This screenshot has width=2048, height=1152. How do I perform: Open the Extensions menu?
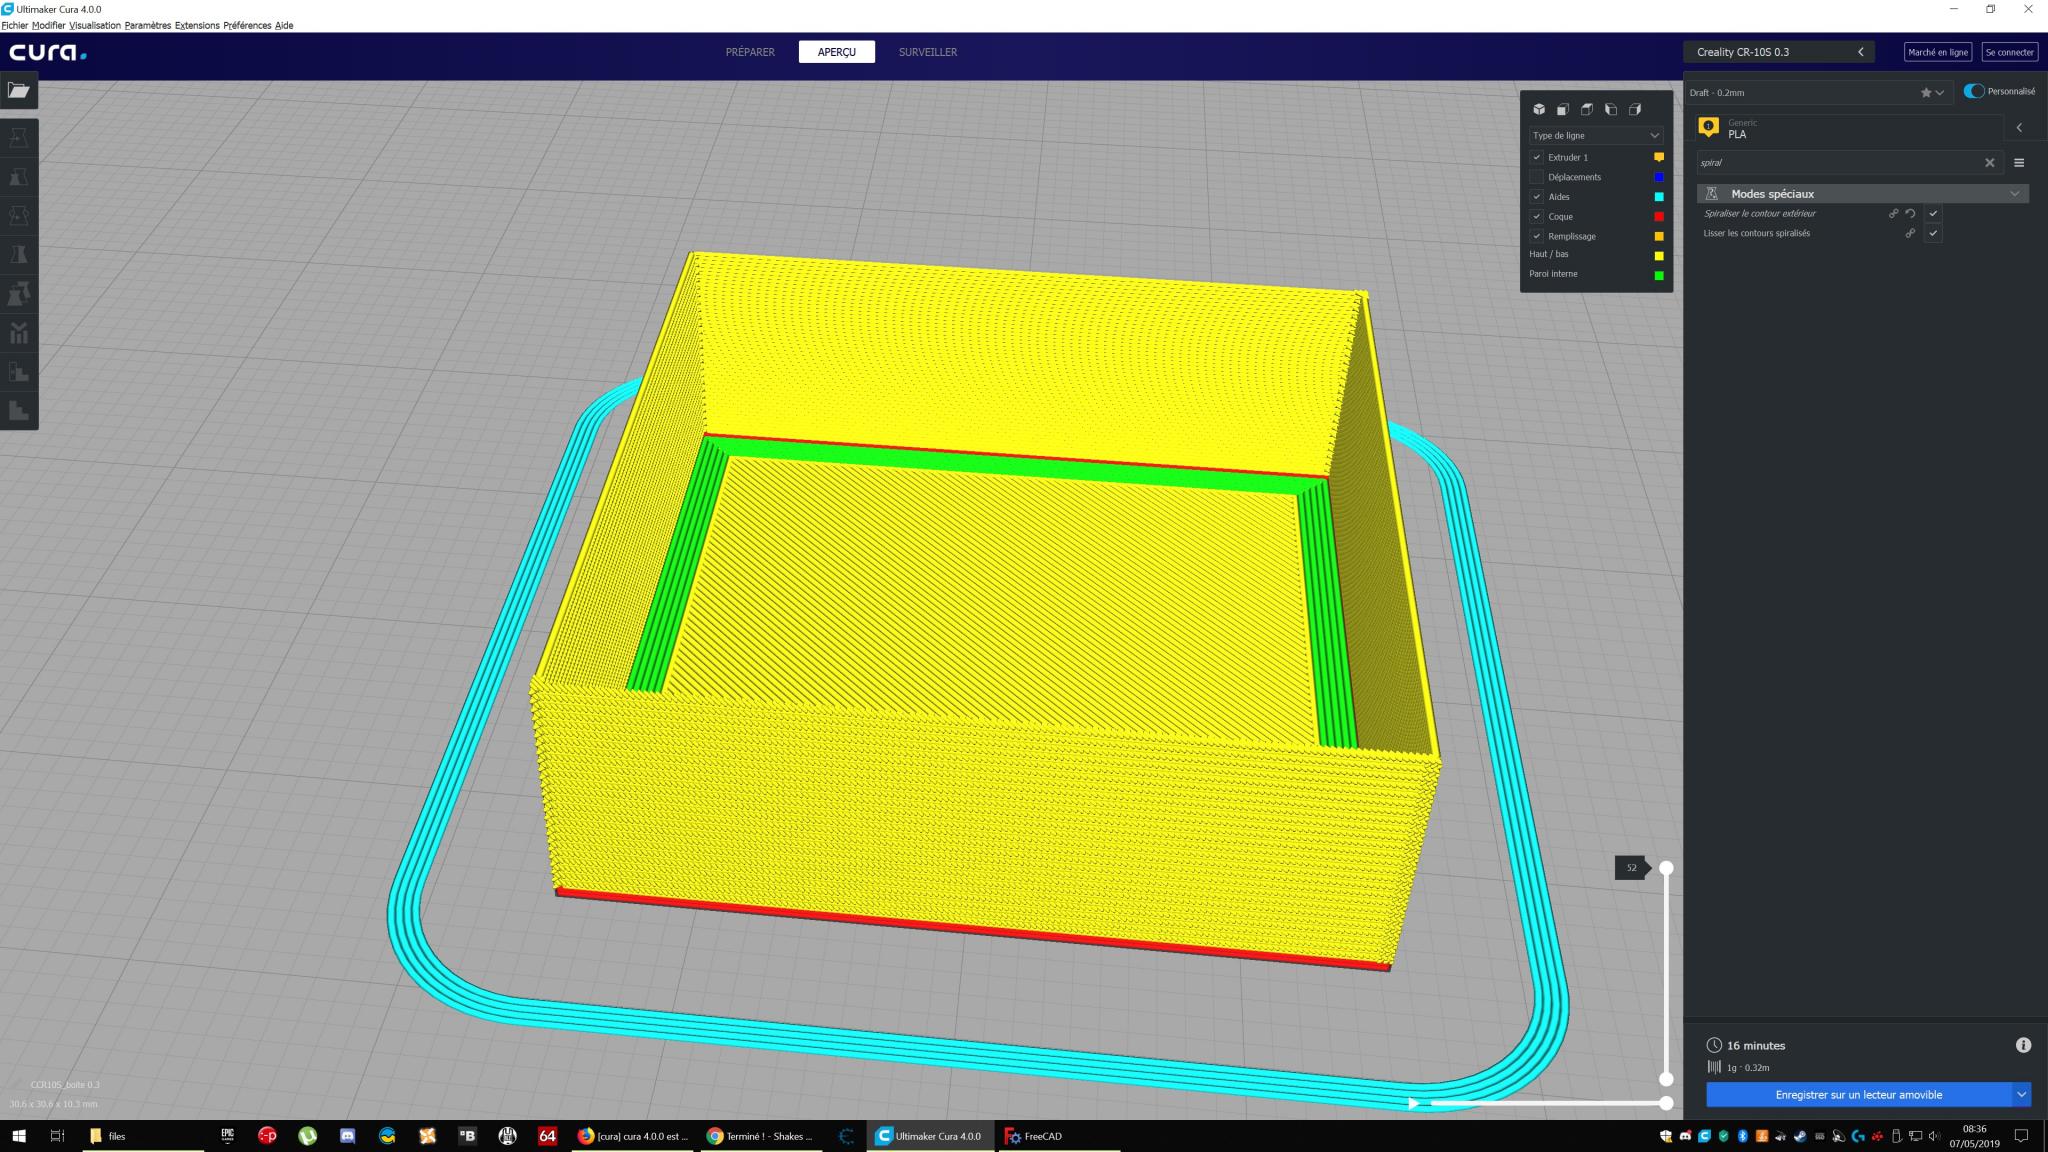pos(197,25)
